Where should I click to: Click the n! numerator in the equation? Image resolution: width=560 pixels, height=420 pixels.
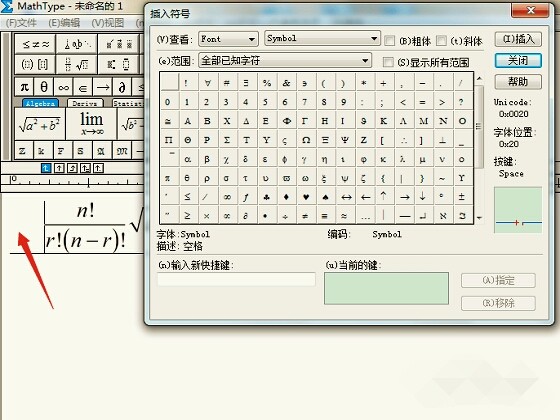pos(86,211)
